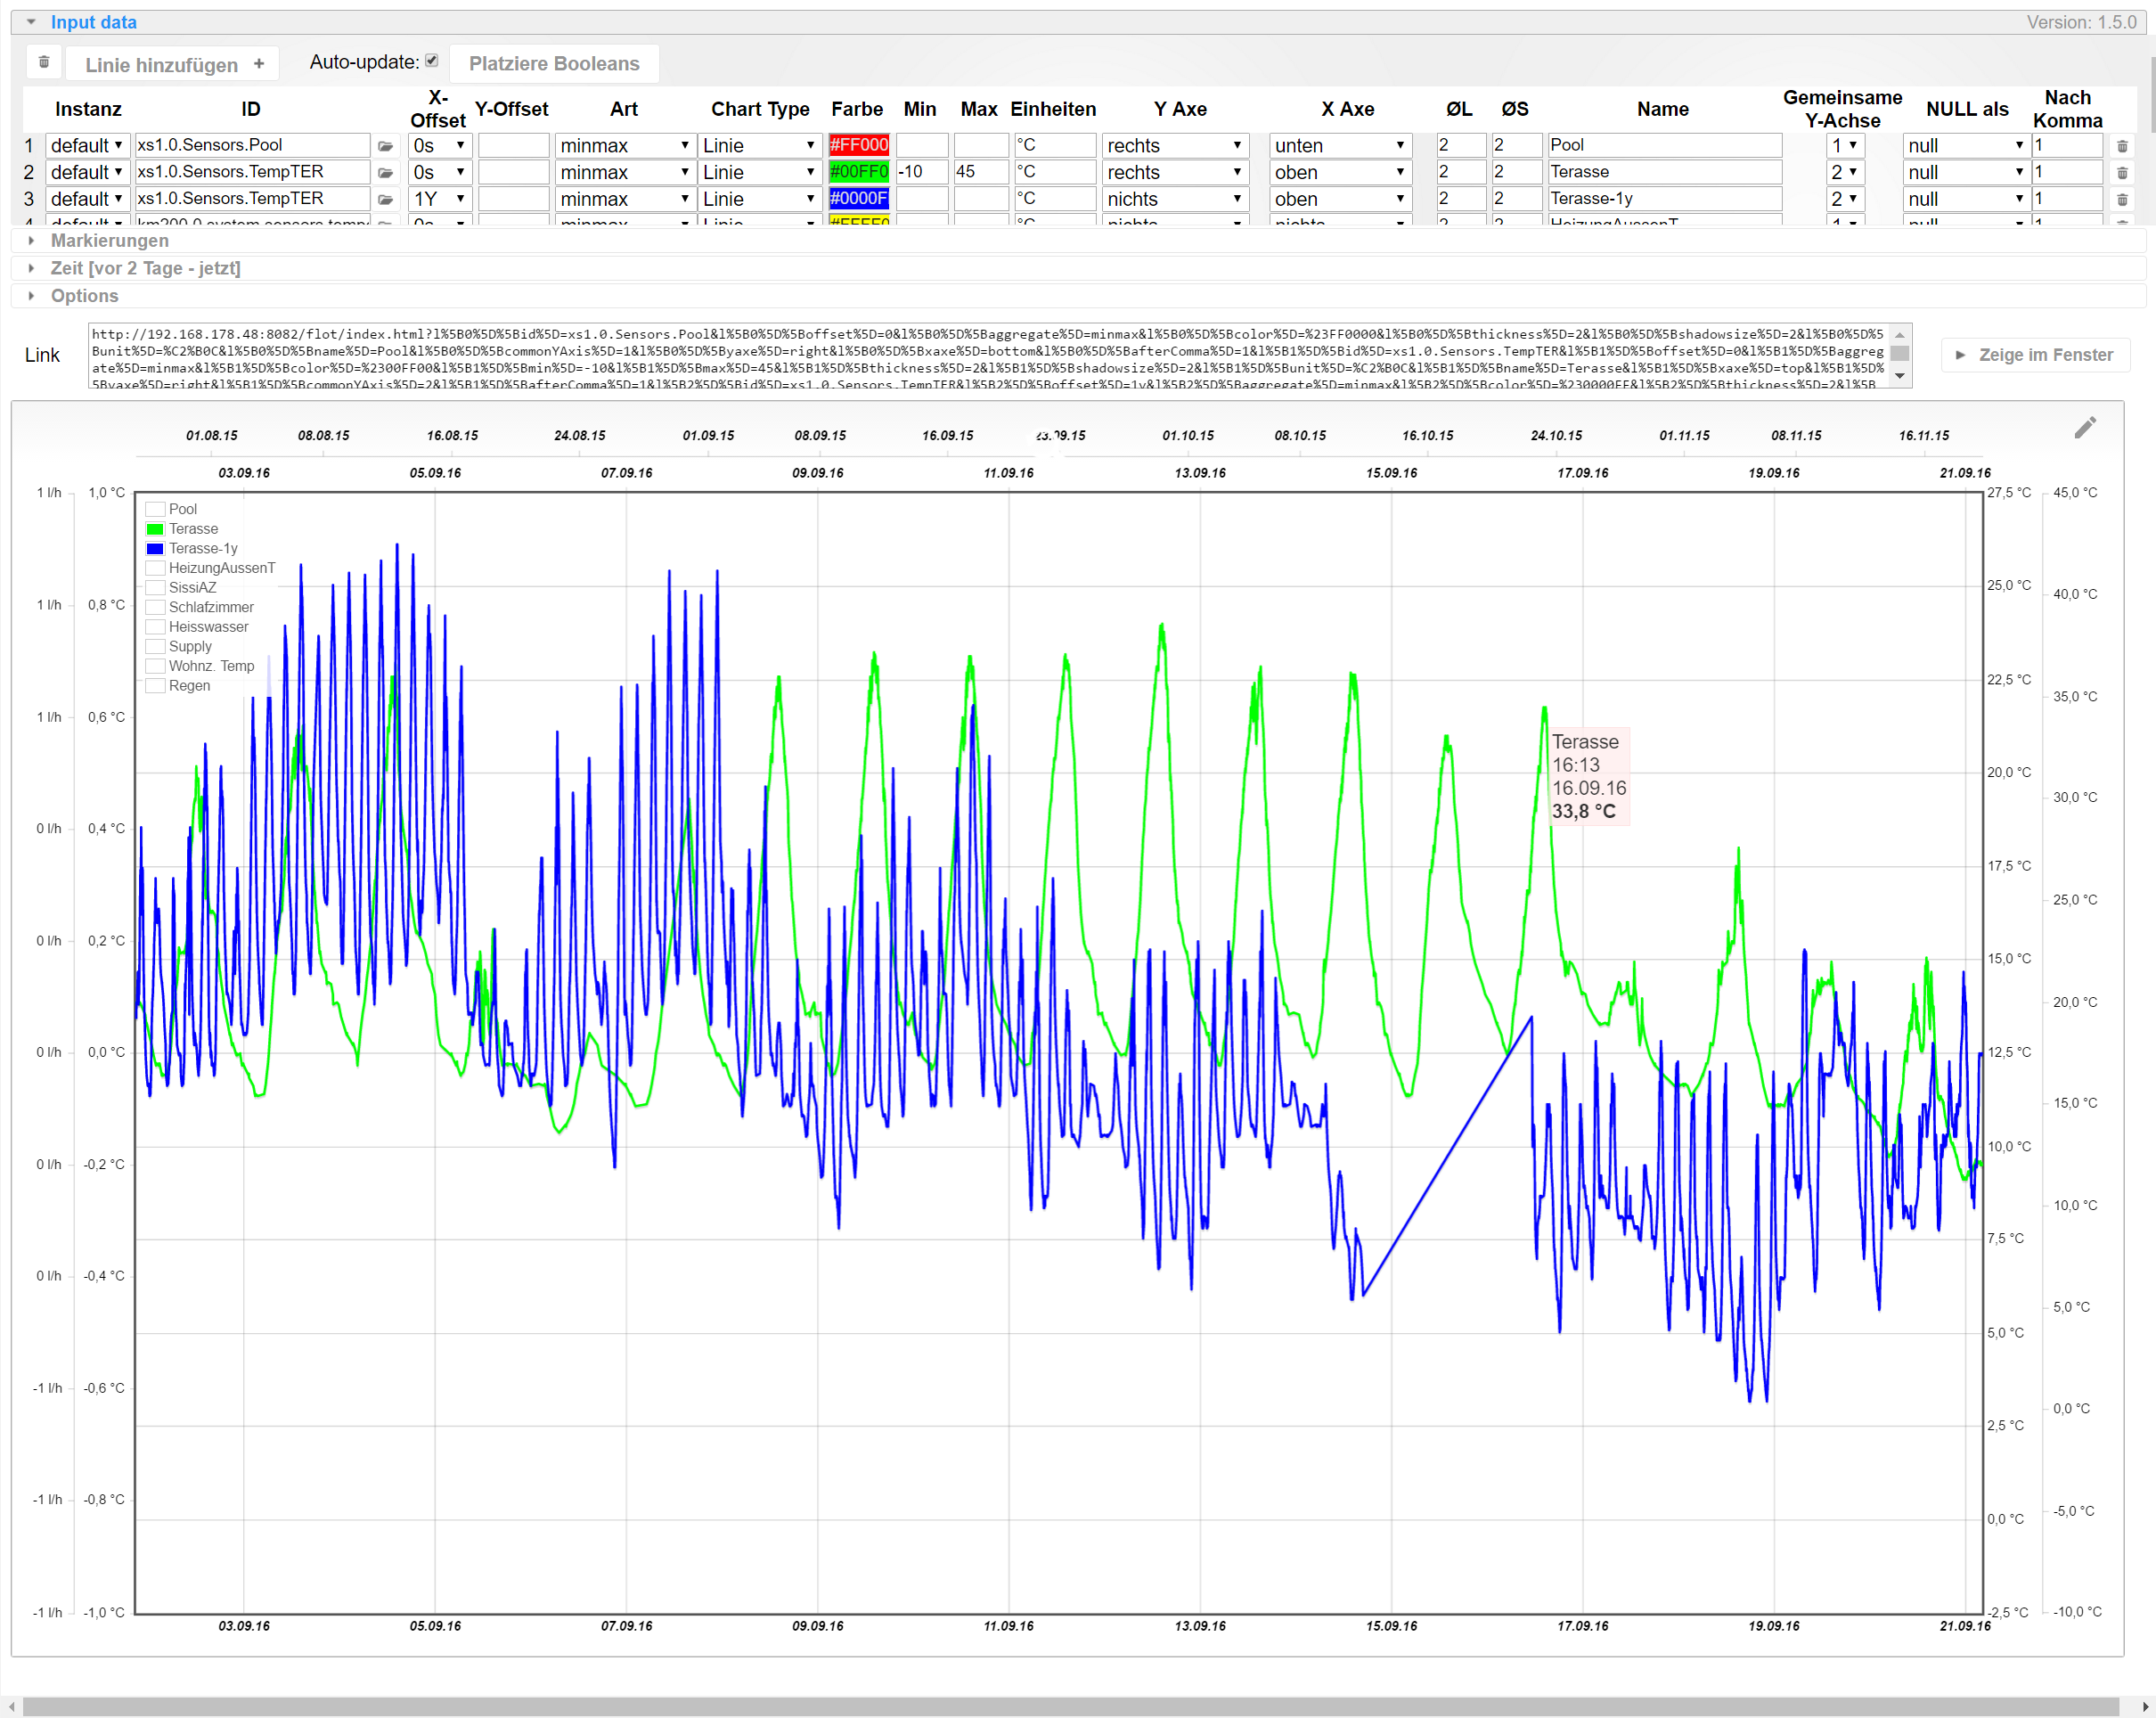Open the Zeit time range section
This screenshot has height=1718, width=2156.
145,268
